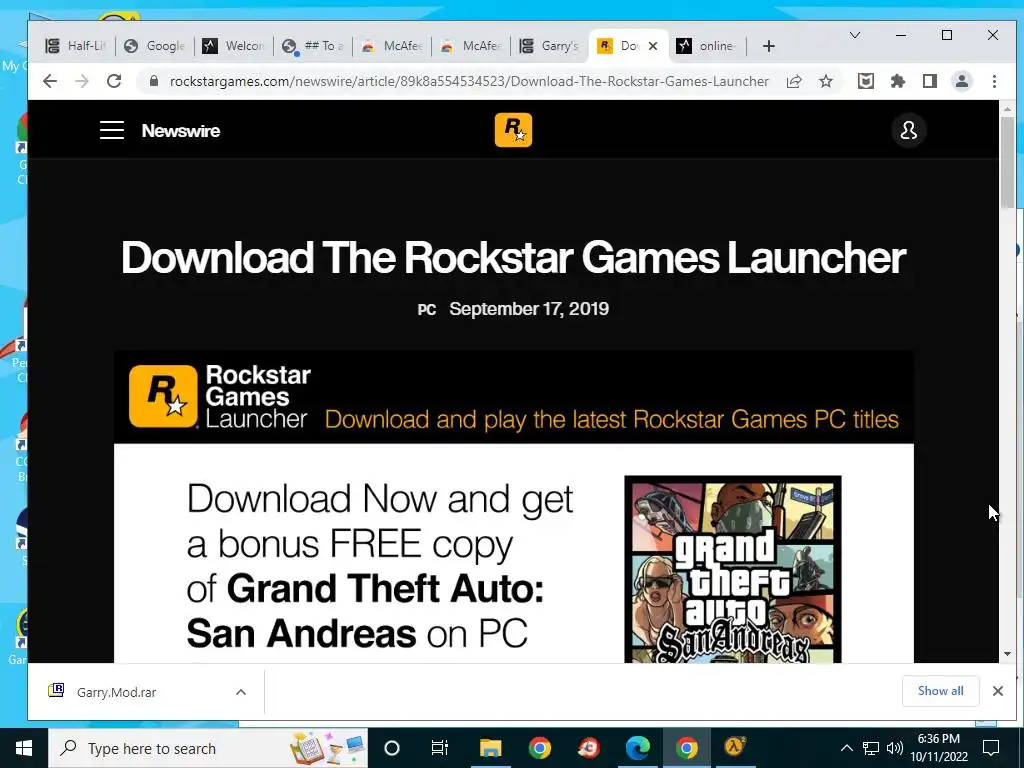Open the Chrome profile avatar

pos(962,81)
